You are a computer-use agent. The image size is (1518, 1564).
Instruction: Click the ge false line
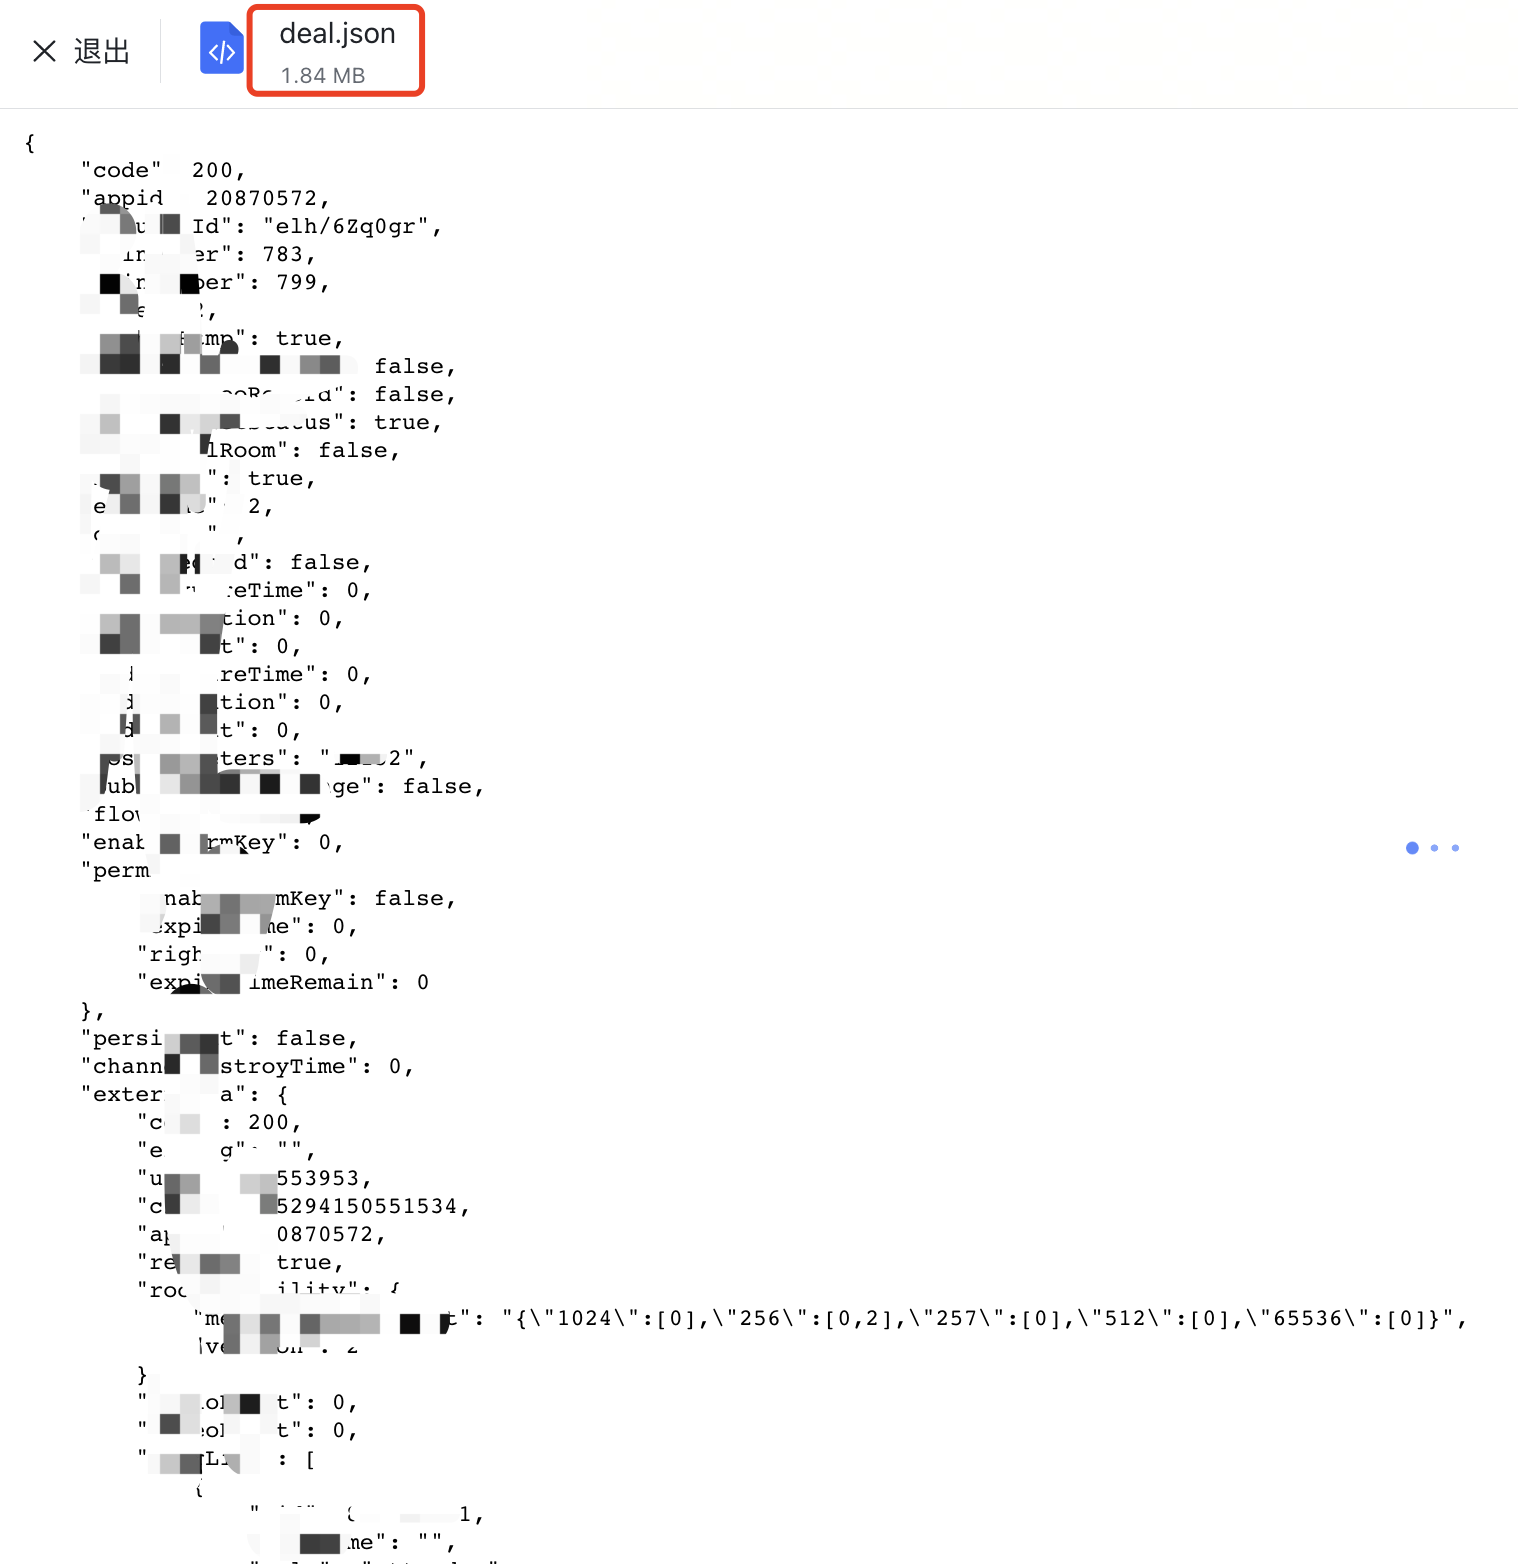click(405, 787)
